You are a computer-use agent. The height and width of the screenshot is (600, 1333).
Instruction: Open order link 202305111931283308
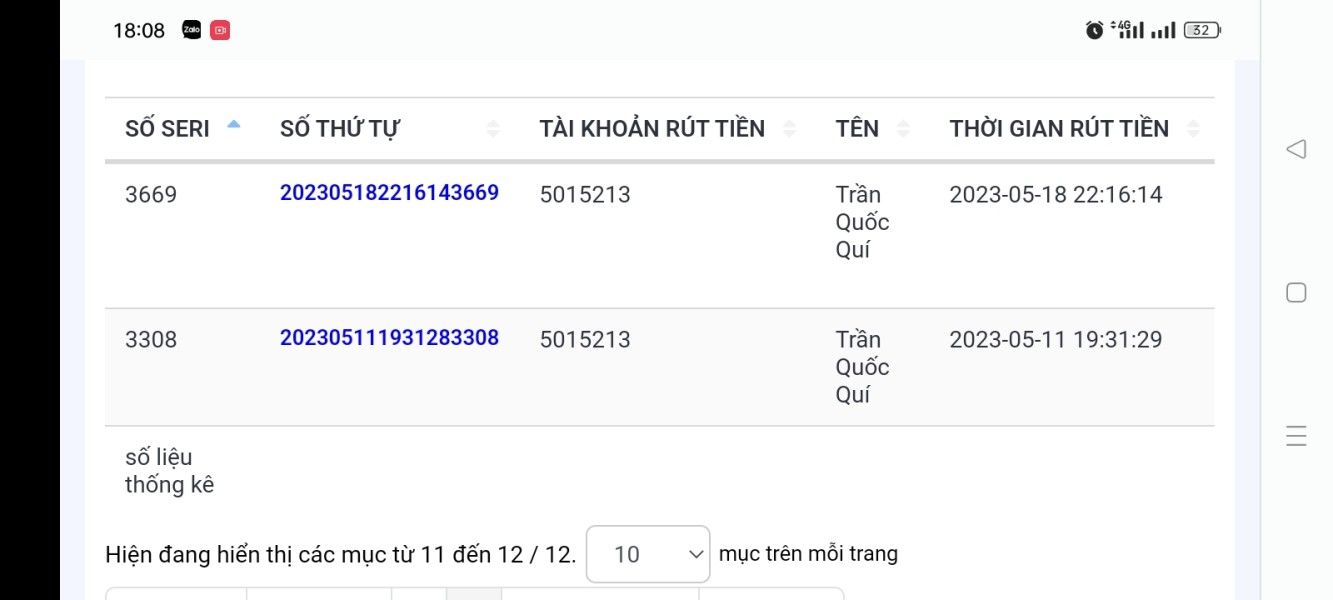(x=389, y=338)
